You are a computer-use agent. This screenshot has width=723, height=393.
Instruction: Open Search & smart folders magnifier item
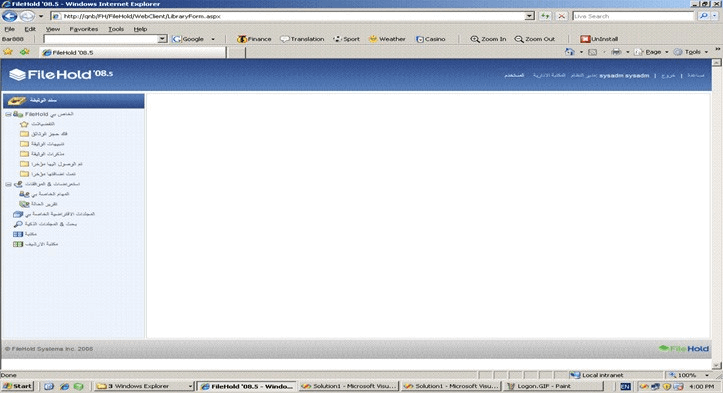click(45, 224)
